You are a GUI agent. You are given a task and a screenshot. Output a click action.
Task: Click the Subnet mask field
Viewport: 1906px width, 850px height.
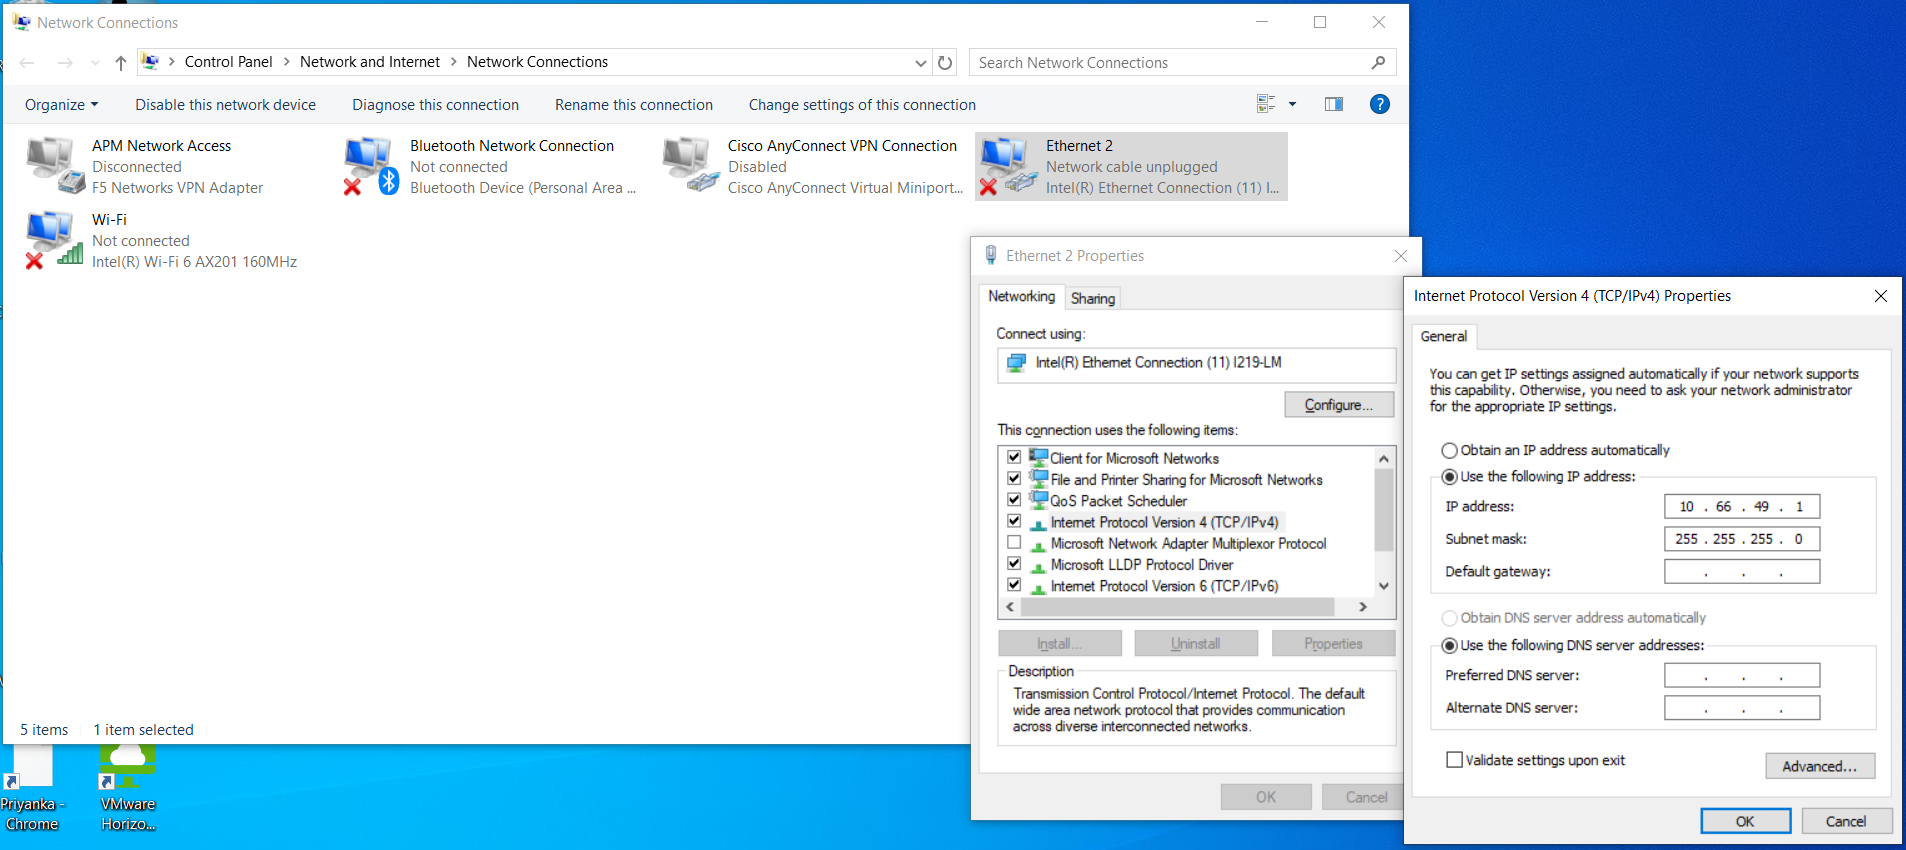(1742, 539)
